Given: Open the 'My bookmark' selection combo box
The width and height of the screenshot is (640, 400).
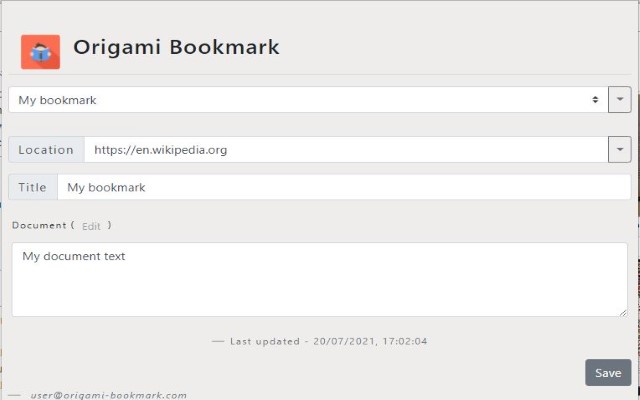Looking at the screenshot, I should pos(300,100).
